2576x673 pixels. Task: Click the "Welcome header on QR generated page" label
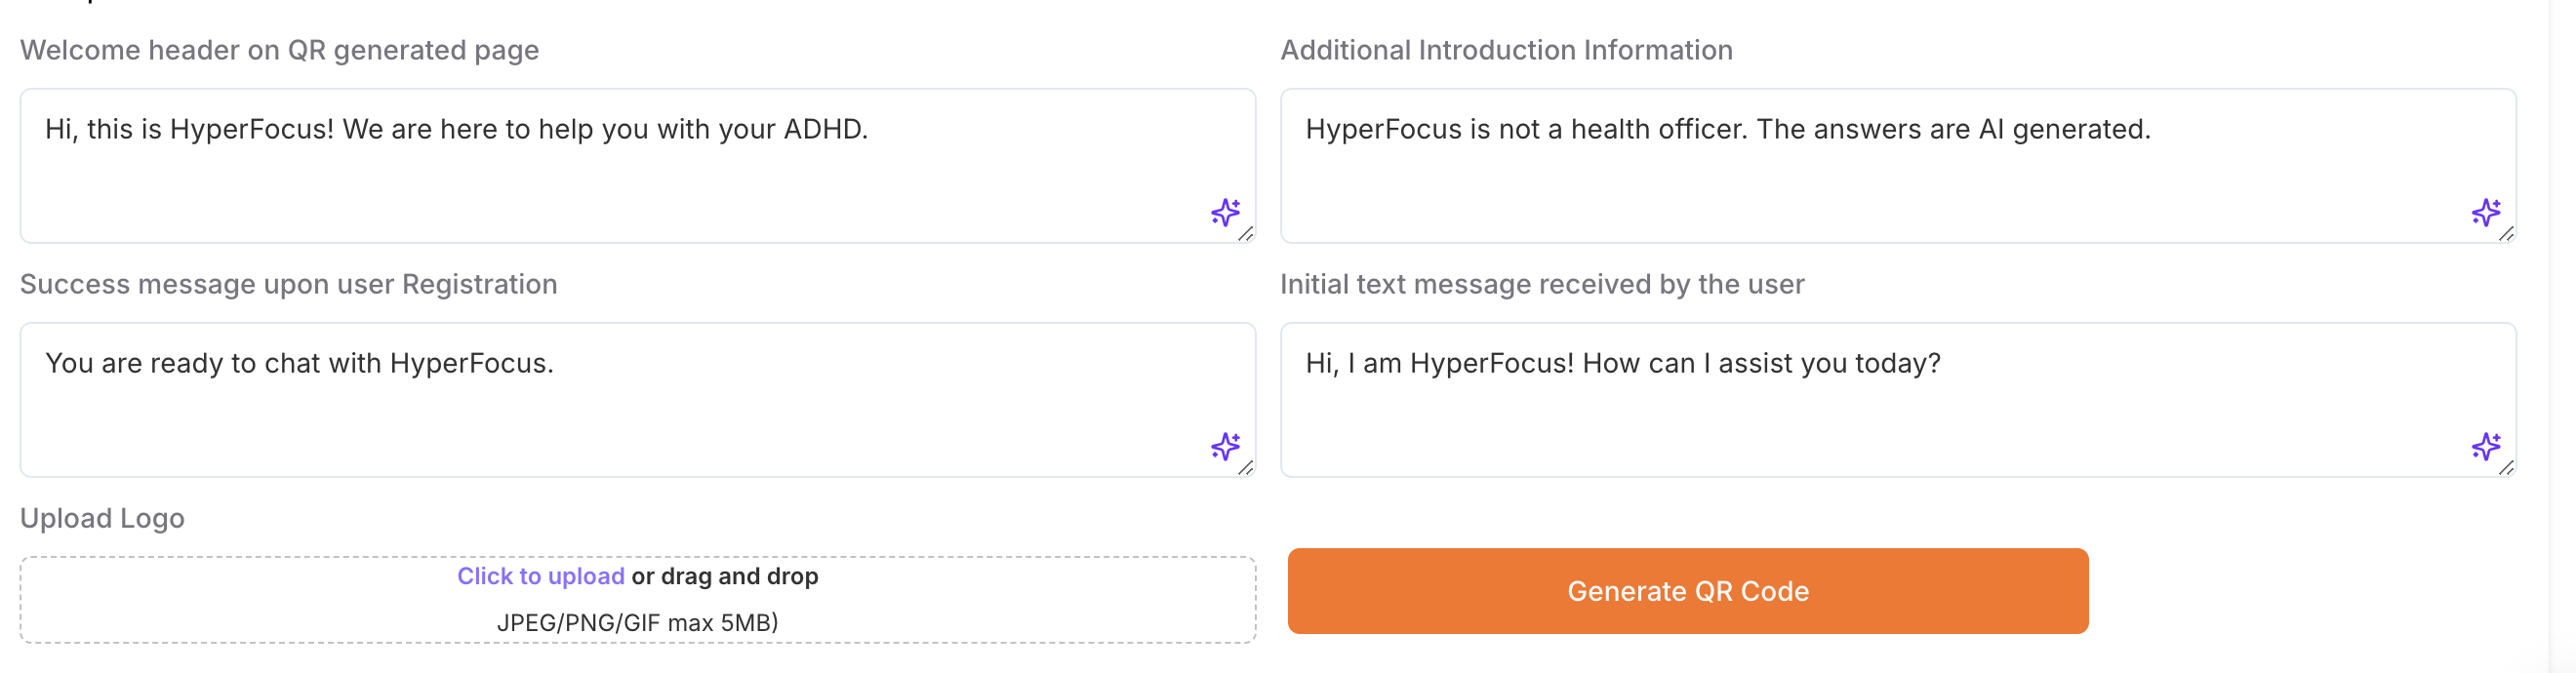(279, 50)
